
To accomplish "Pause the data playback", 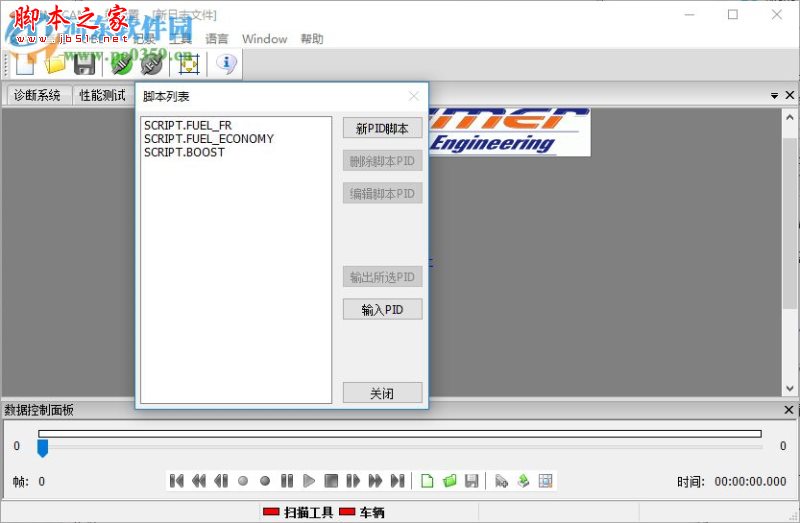I will coord(287,481).
